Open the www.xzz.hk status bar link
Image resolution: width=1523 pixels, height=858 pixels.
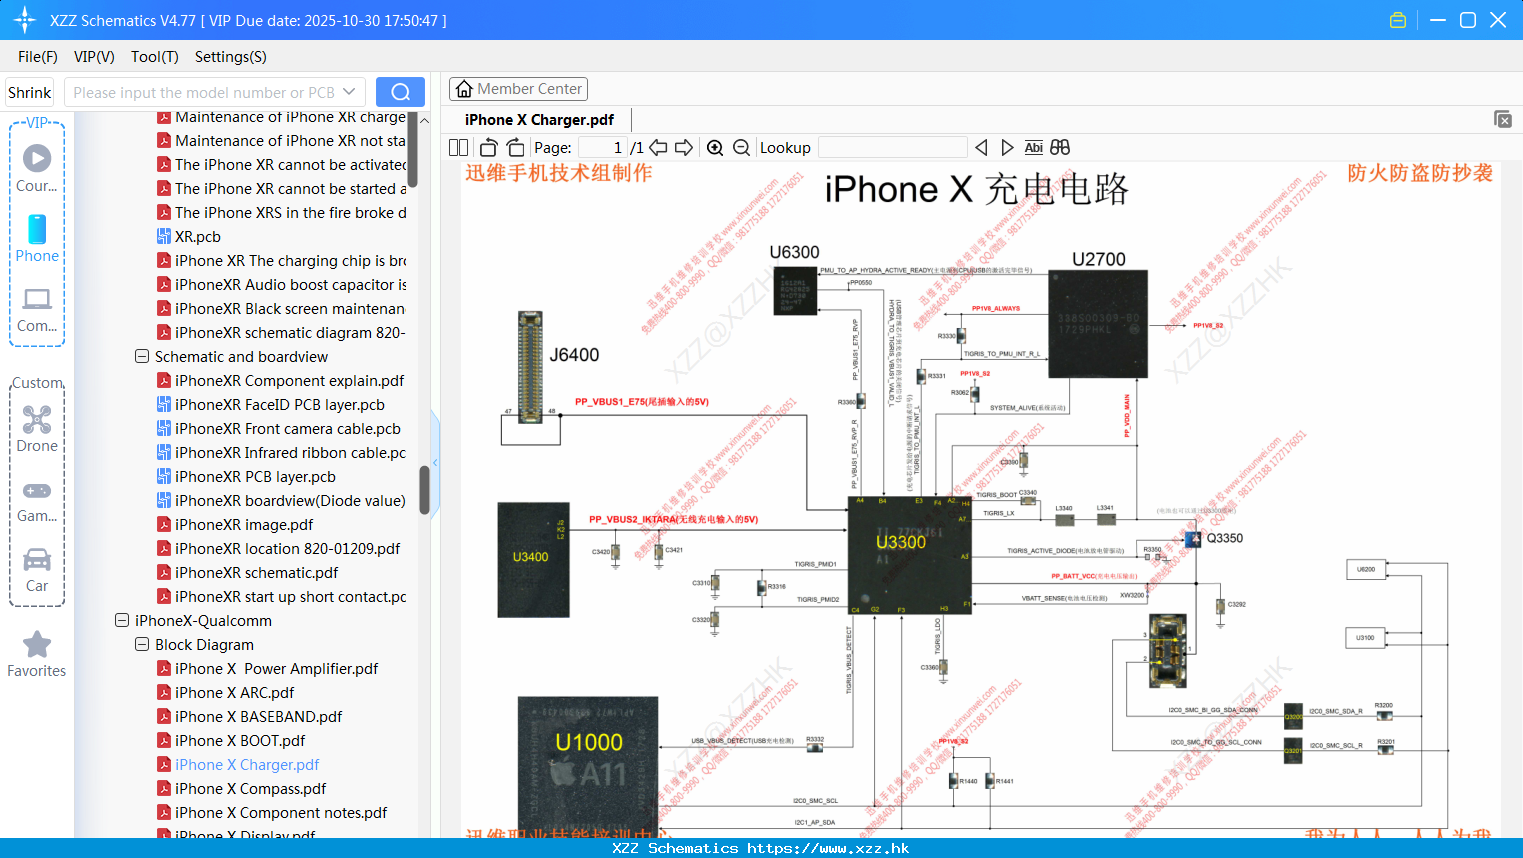tap(828, 848)
